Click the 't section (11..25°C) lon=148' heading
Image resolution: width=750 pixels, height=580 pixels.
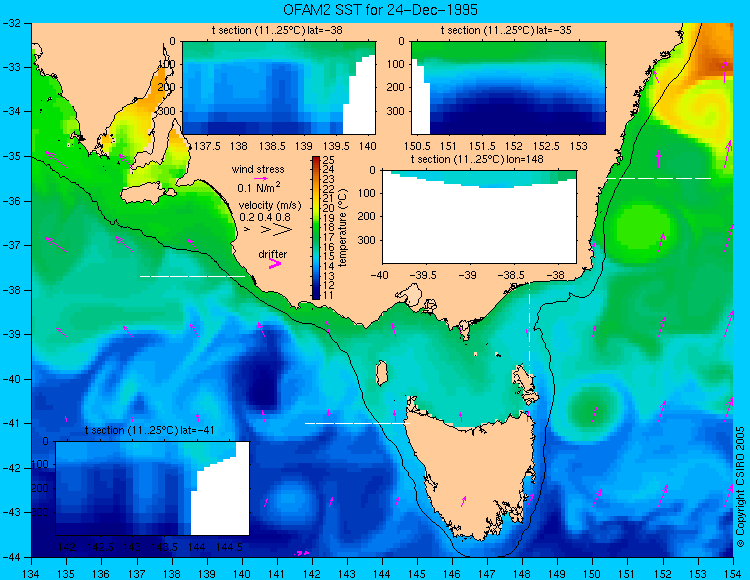(477, 159)
